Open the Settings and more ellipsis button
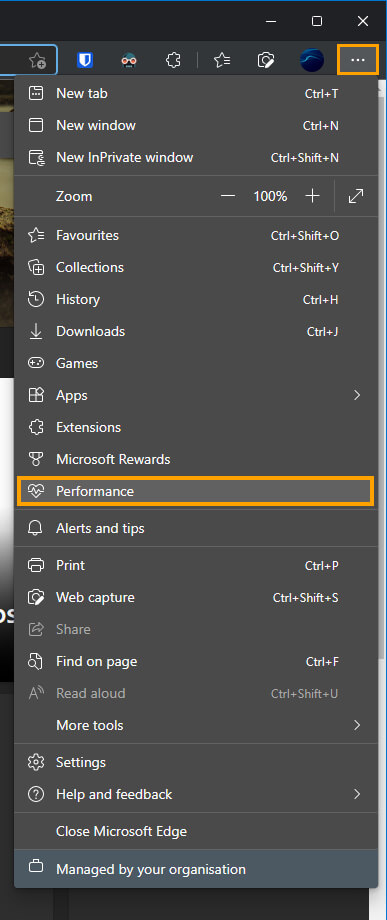Screen dimensions: 387x920 pyautogui.click(x=358, y=60)
